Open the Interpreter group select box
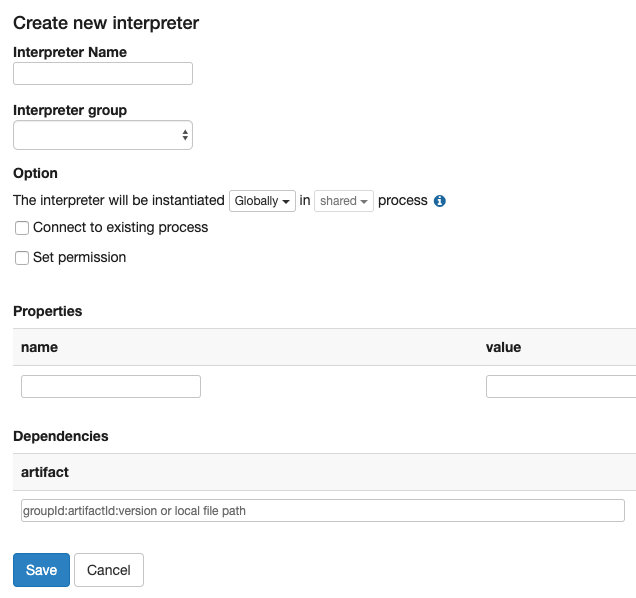 (x=102, y=135)
